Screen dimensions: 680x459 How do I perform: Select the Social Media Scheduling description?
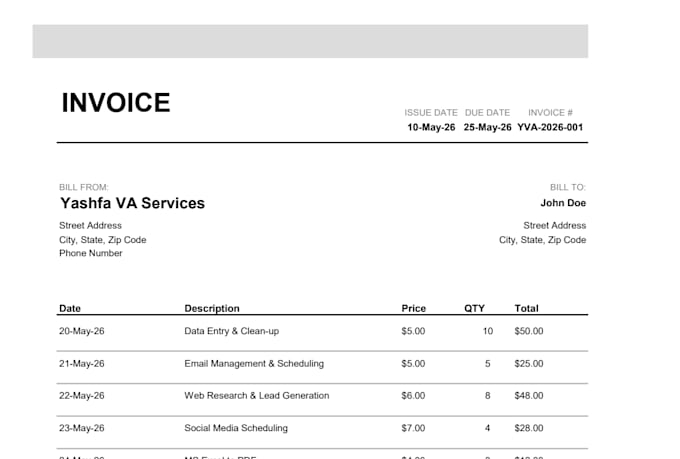(x=236, y=428)
